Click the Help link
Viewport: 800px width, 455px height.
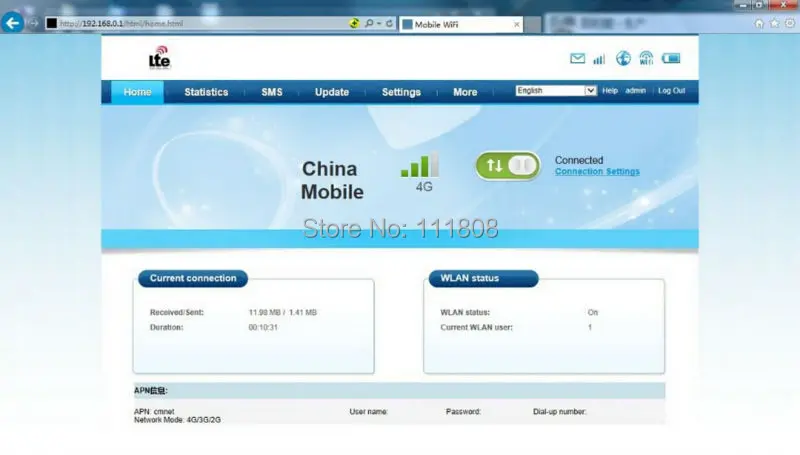[x=610, y=91]
